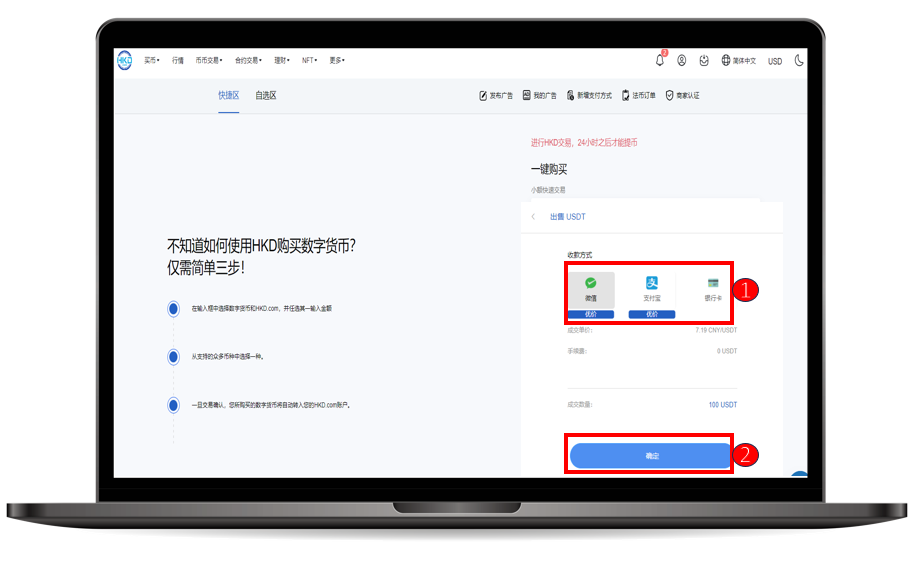Click the globe language icon
918x562 pixels.
[726, 60]
